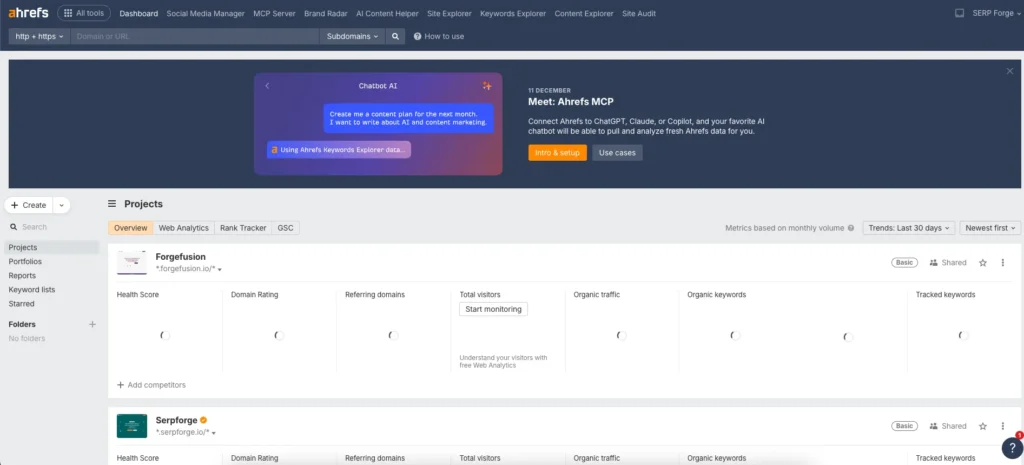Click the Serpforge verified badge icon
The image size is (1024, 465).
pyautogui.click(x=204, y=420)
